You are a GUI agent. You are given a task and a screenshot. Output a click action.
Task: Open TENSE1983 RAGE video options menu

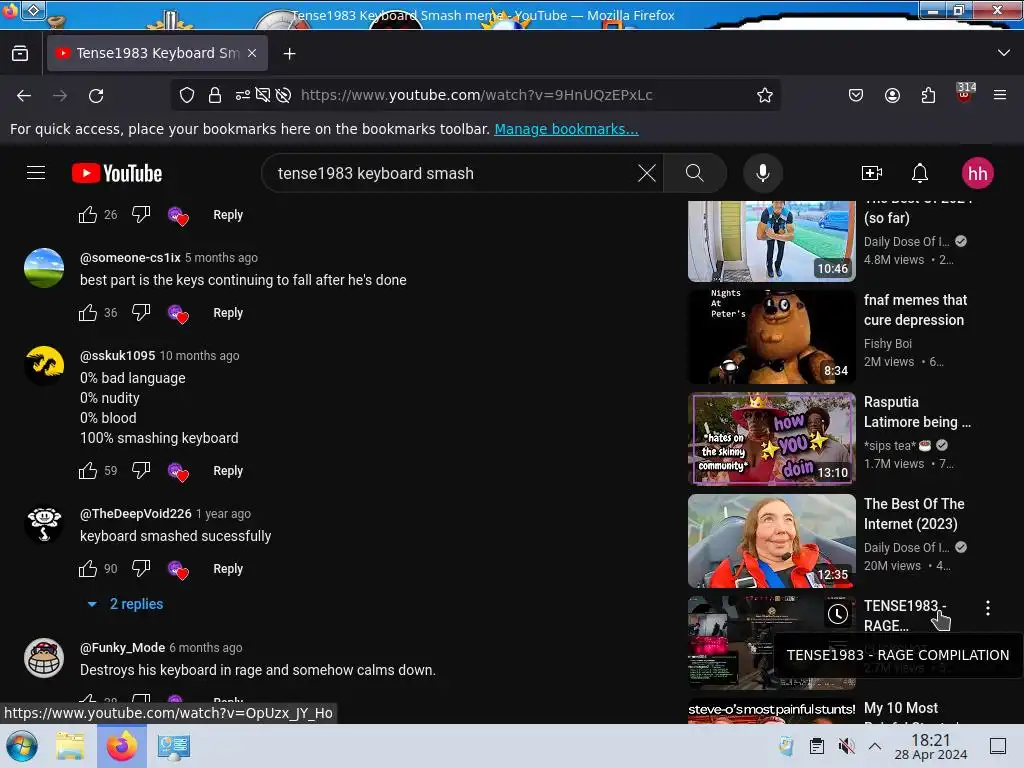point(987,608)
